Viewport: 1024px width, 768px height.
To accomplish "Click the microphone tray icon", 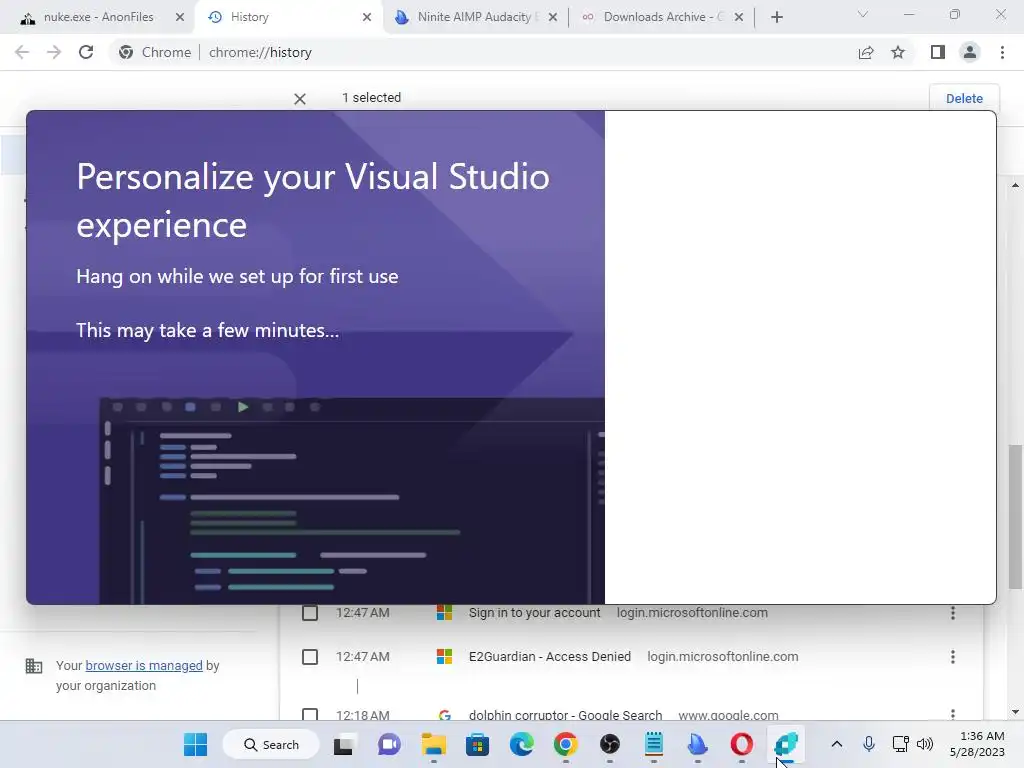I will (x=869, y=744).
